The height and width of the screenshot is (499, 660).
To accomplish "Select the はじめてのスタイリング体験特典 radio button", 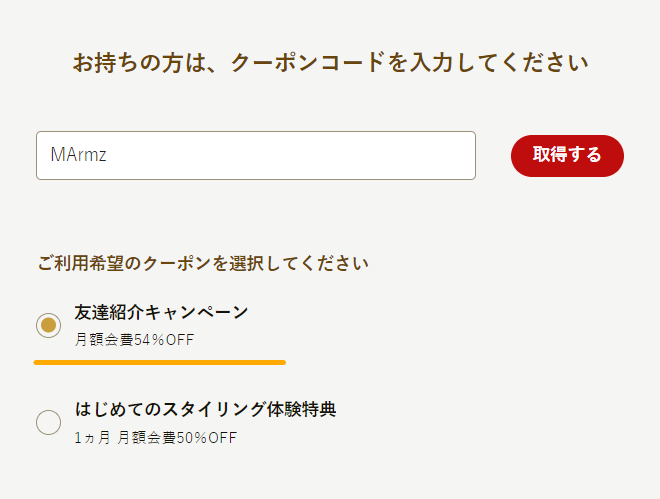I will 48,422.
